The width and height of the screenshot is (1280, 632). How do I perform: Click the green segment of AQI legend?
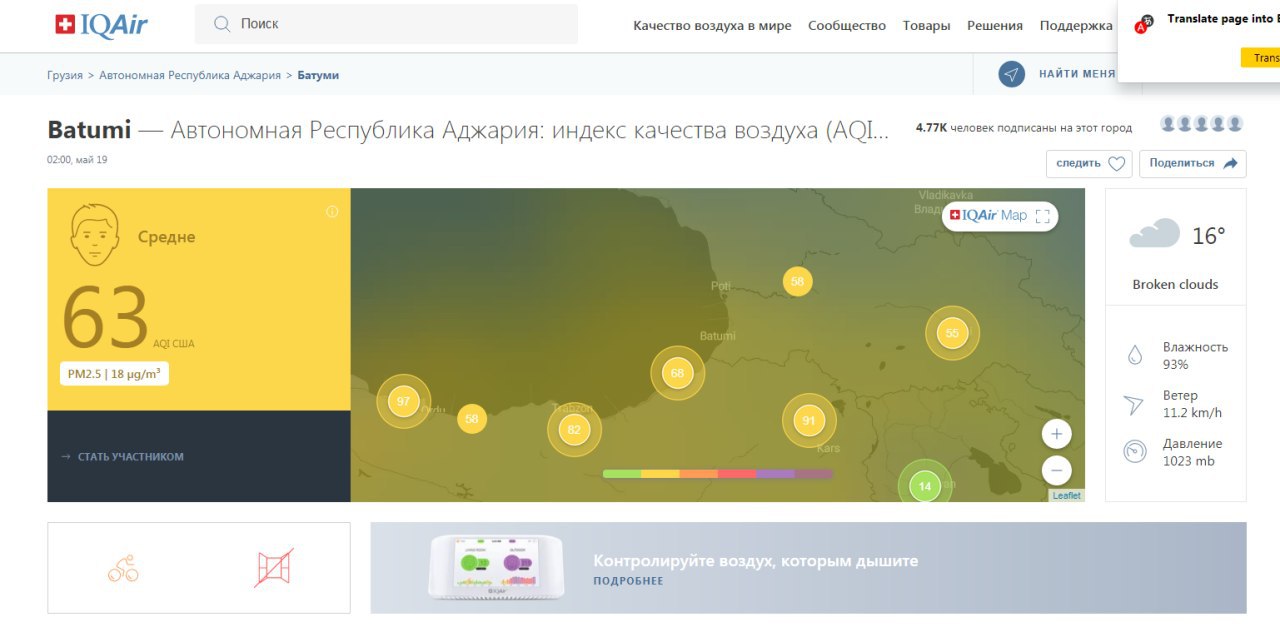621,474
